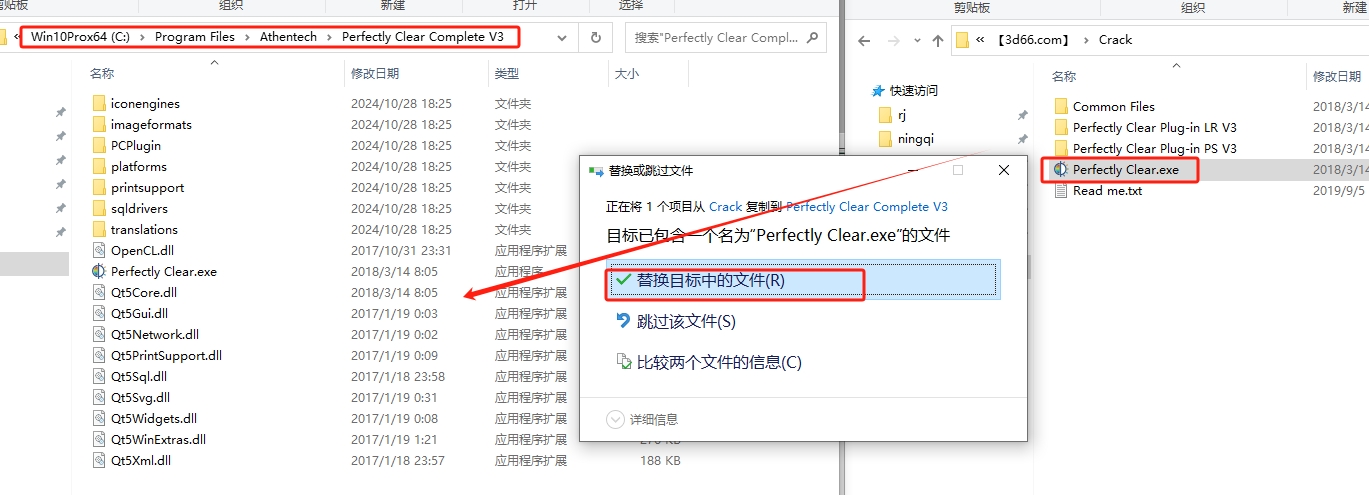This screenshot has width=1369, height=495.
Task: Select the PCPlugin folder icon
Action: coord(98,145)
